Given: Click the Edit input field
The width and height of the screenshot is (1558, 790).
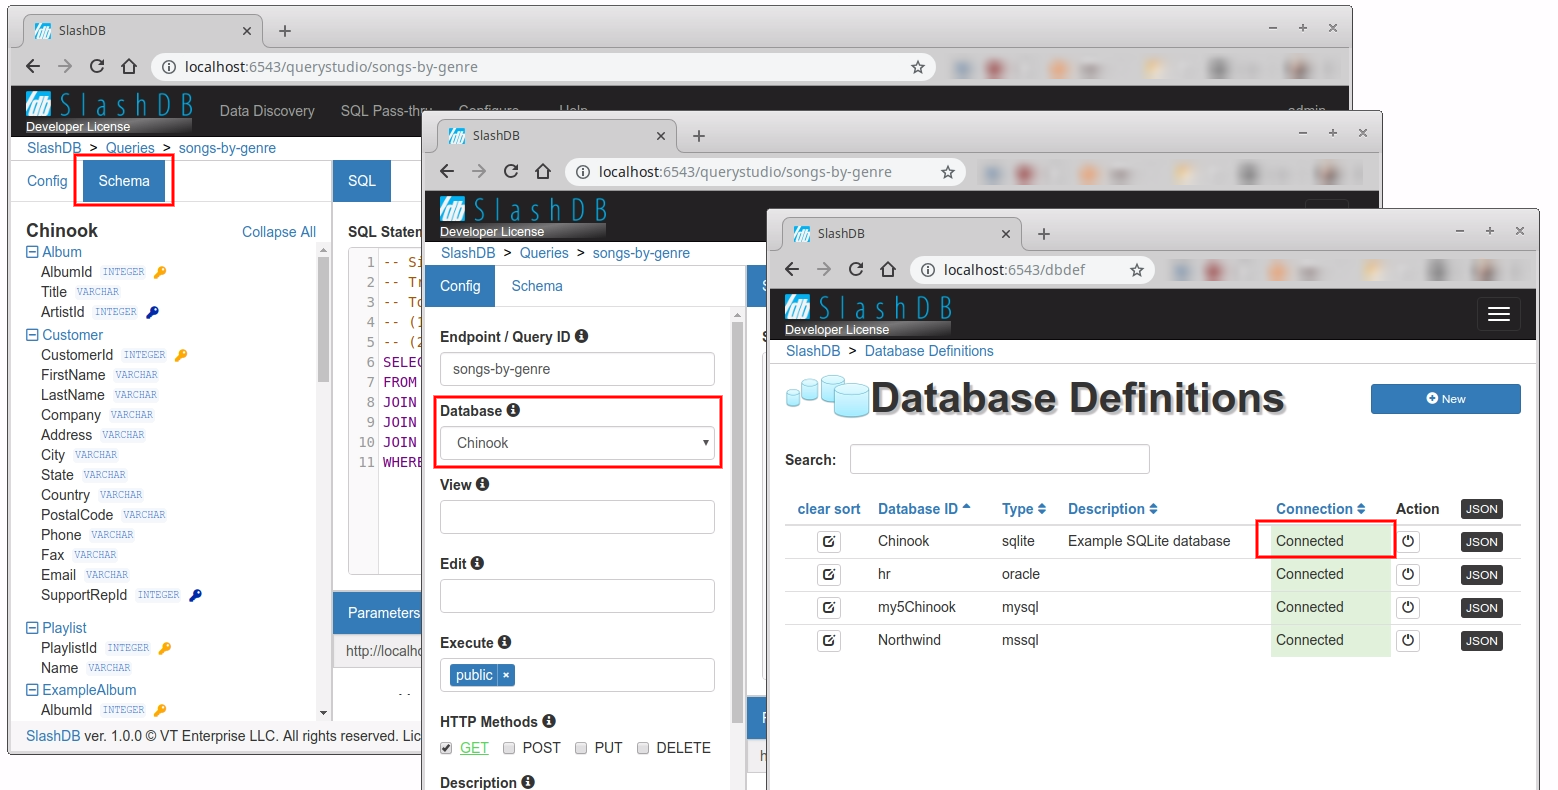Looking at the screenshot, I should coord(577,596).
